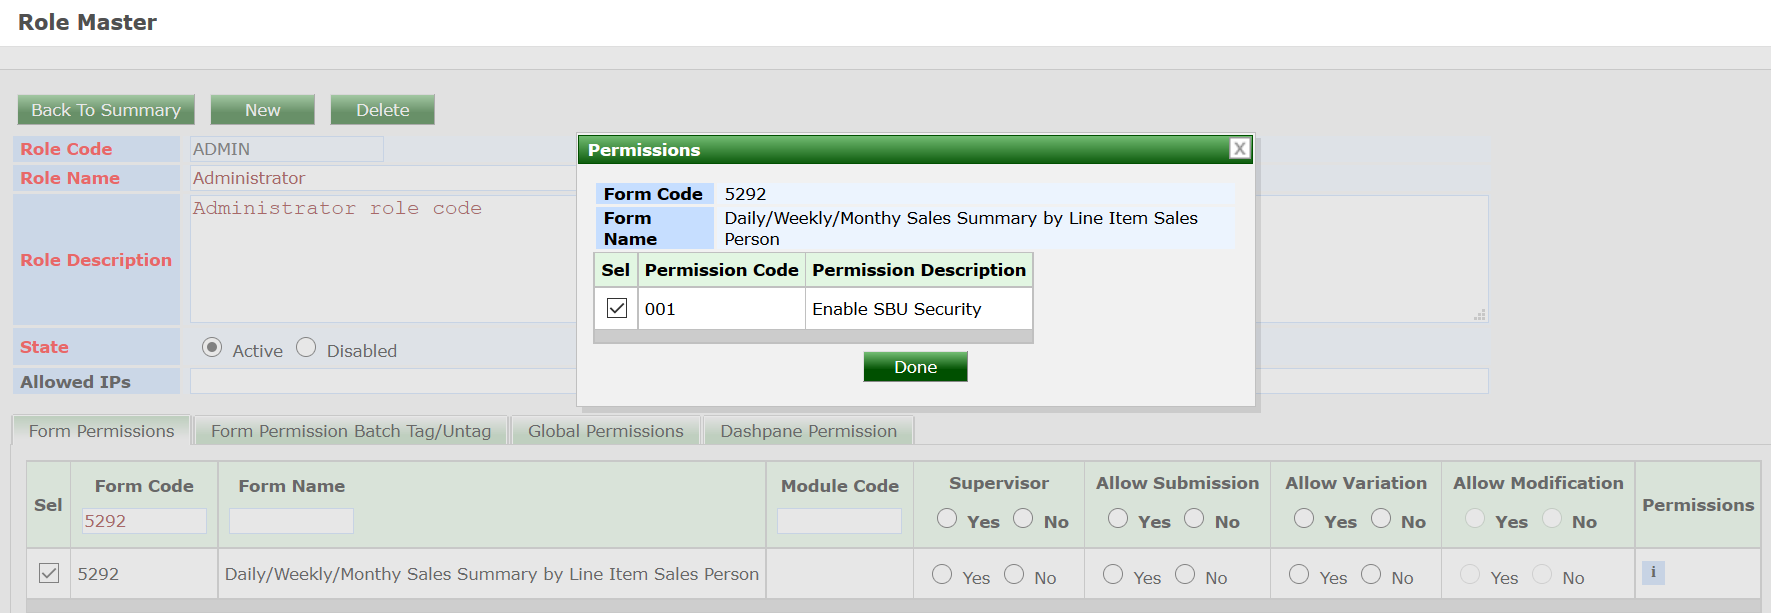Select the Disabled state radio button
The image size is (1771, 613).
306,347
